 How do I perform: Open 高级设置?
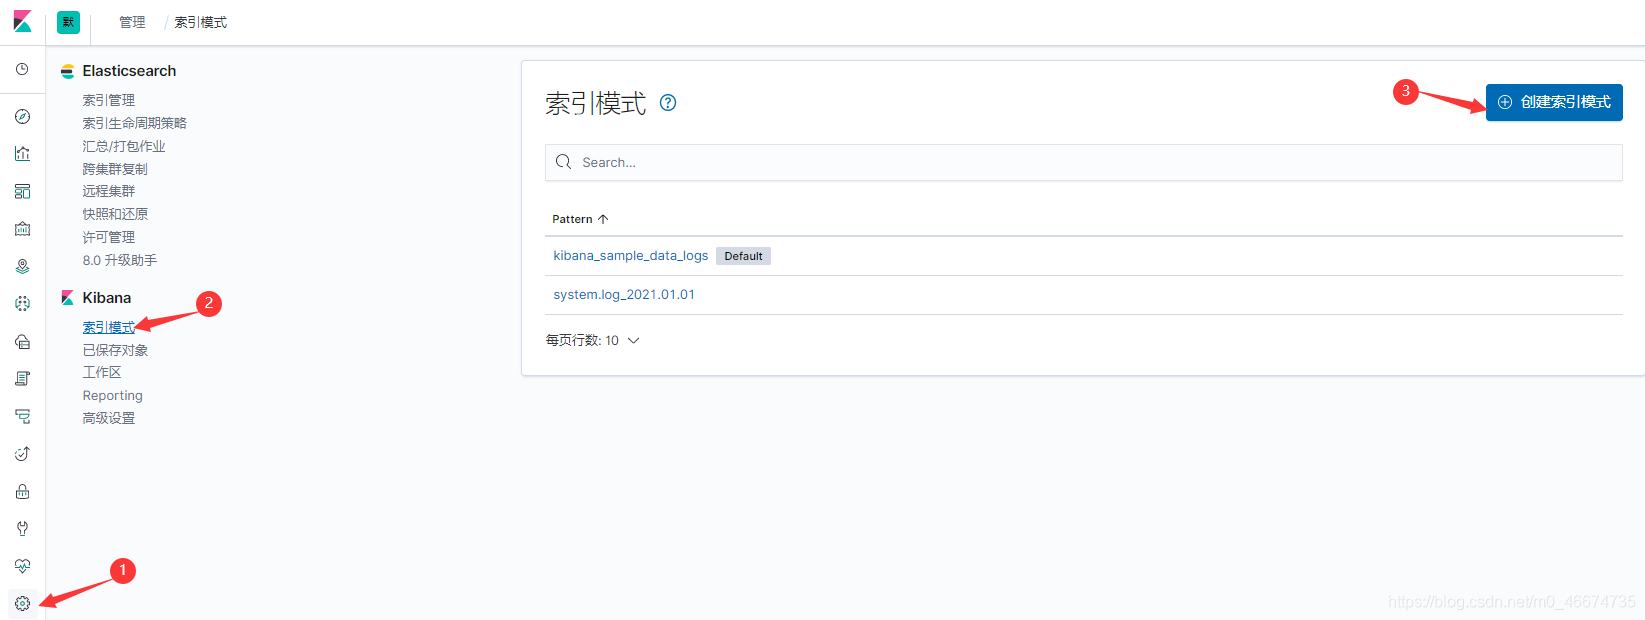coord(108,418)
